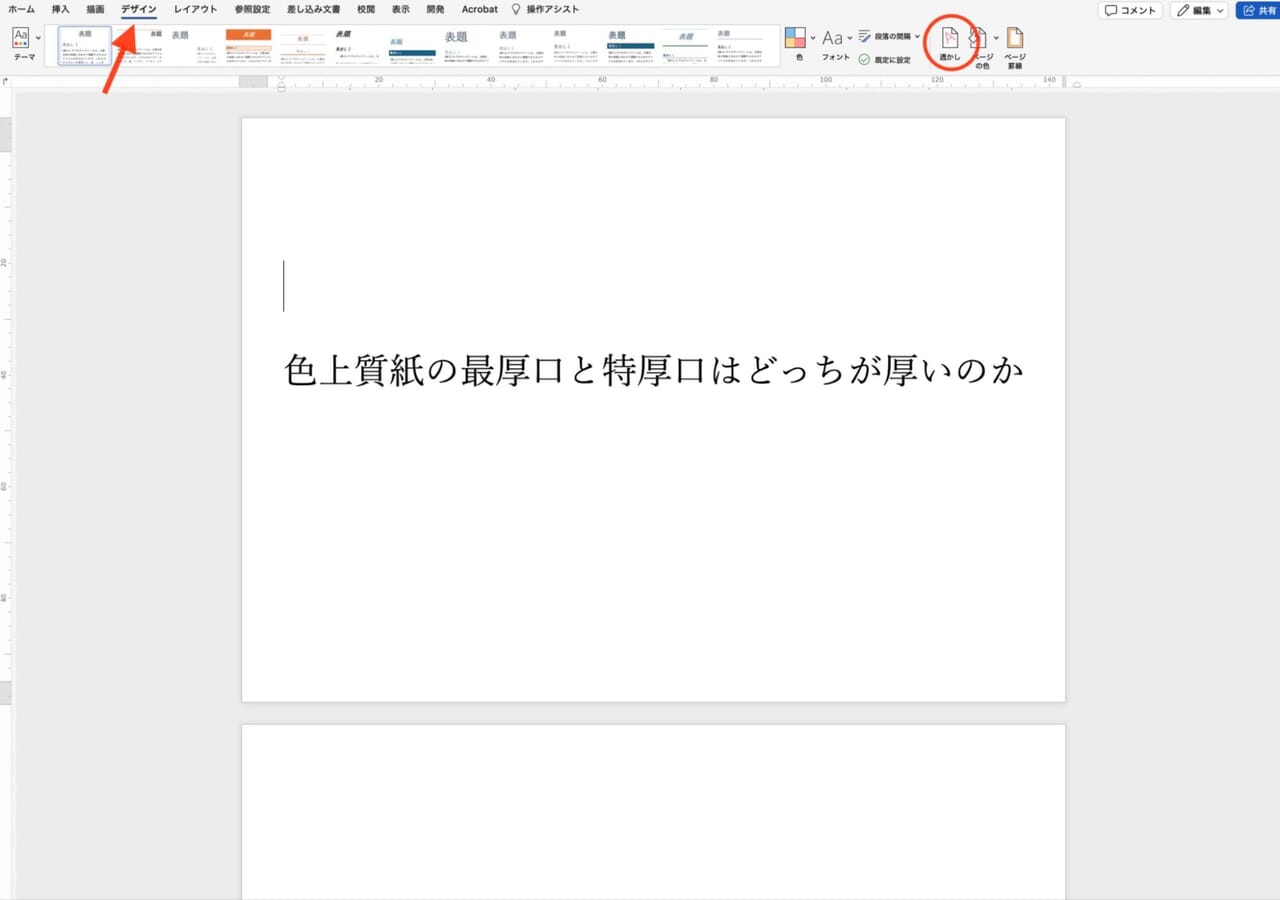Screen dimensions: 1280x900
Task: Switch to the 挿入 (Insert) ribbon tab
Action: coord(59,9)
